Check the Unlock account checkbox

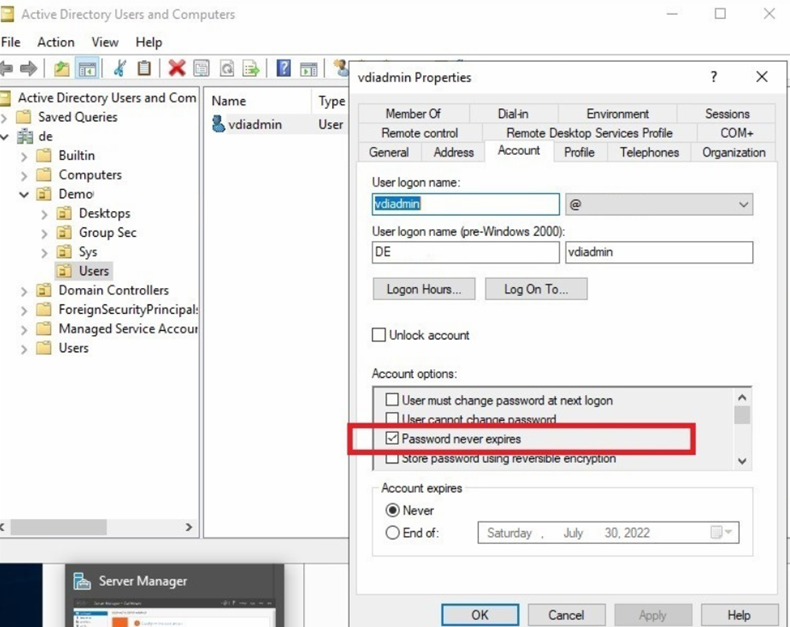pos(379,335)
